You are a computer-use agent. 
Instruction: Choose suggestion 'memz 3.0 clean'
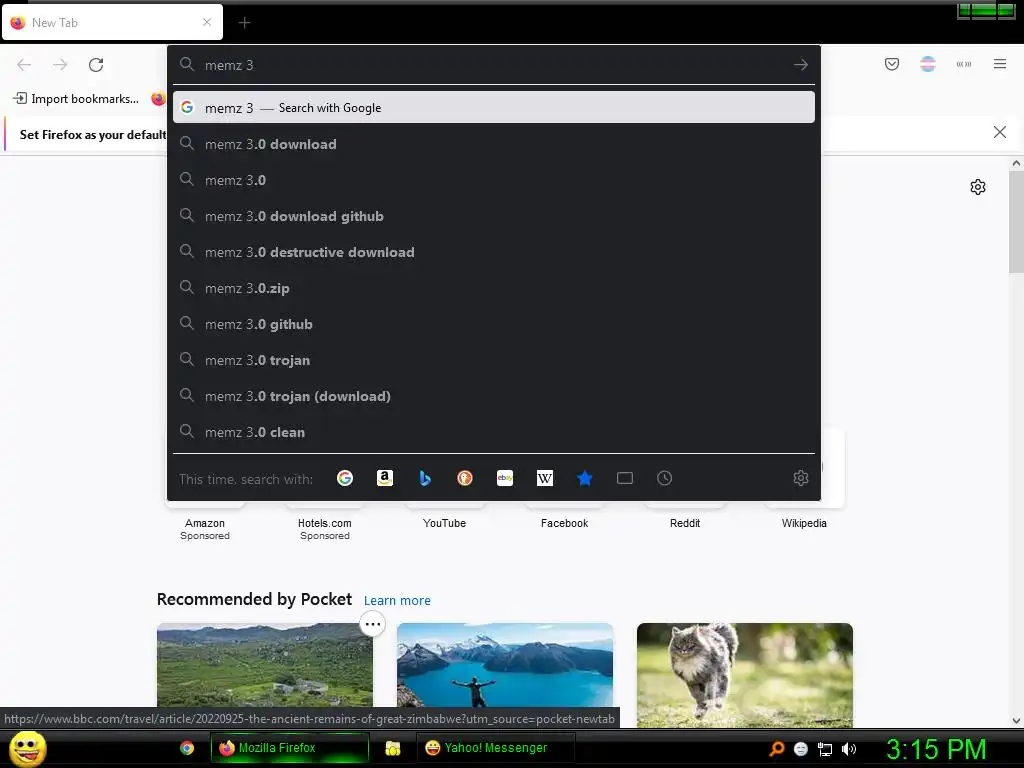pos(494,432)
